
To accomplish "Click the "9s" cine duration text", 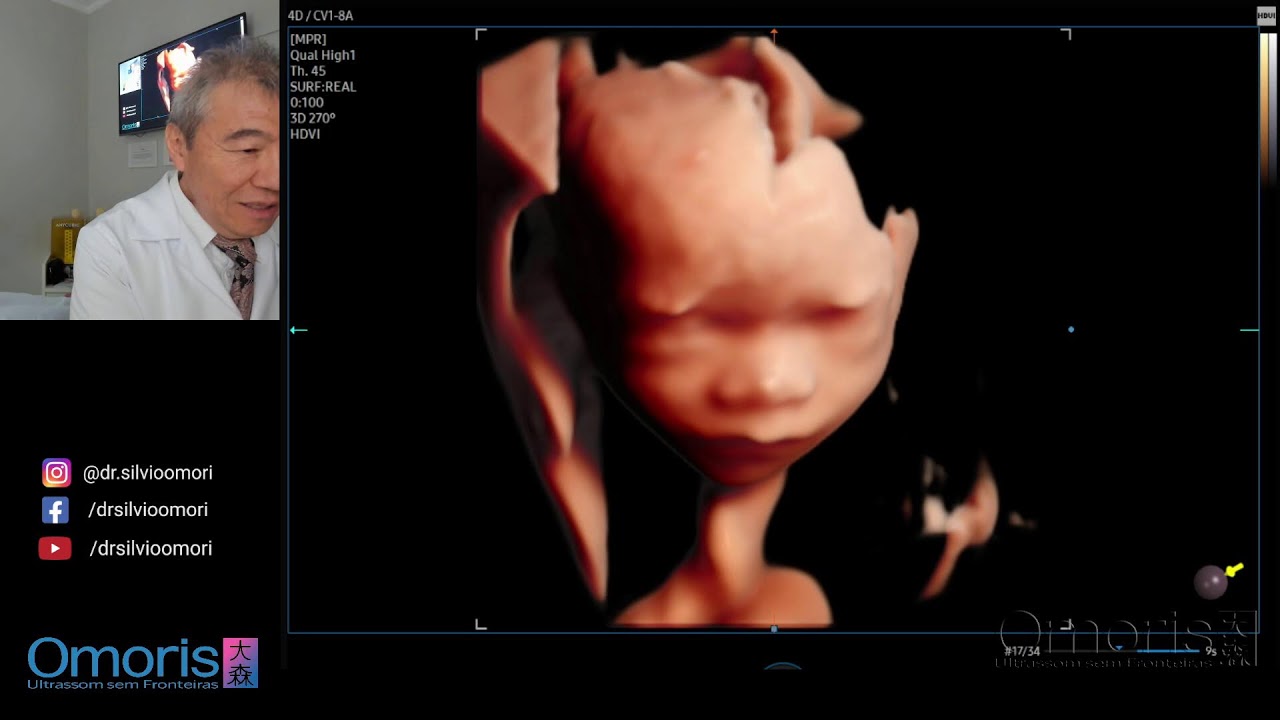I will pyautogui.click(x=1210, y=652).
